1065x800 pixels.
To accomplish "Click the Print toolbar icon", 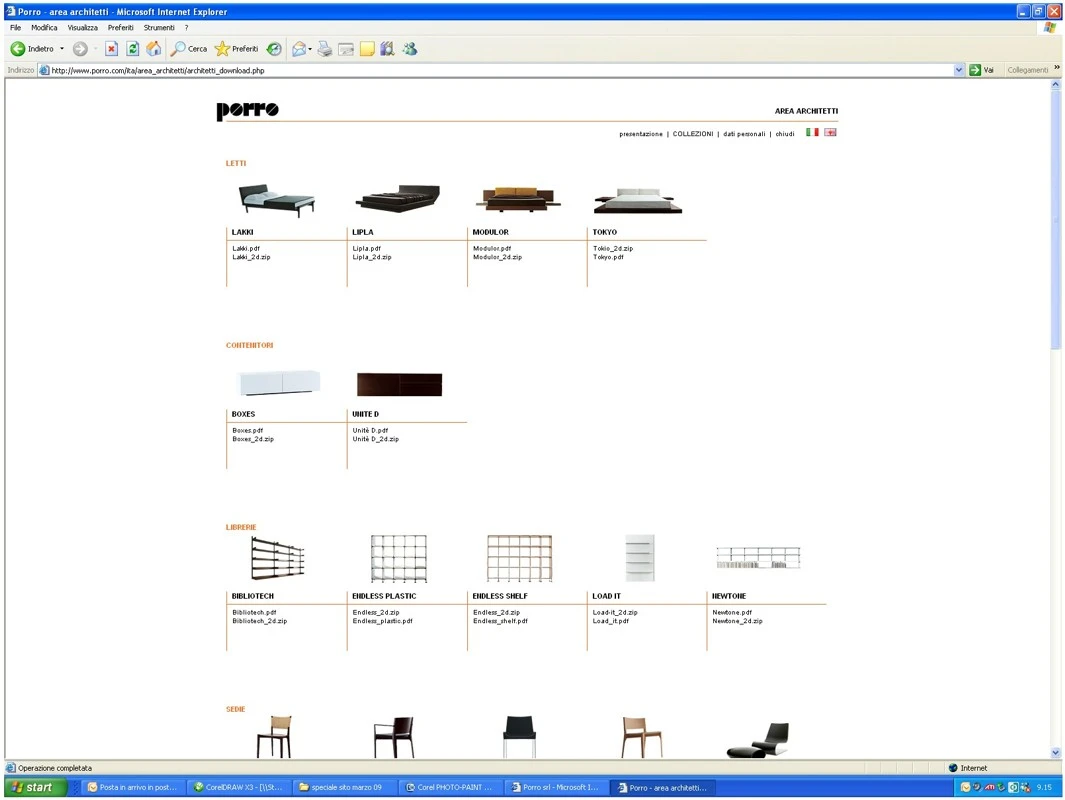I will point(325,49).
